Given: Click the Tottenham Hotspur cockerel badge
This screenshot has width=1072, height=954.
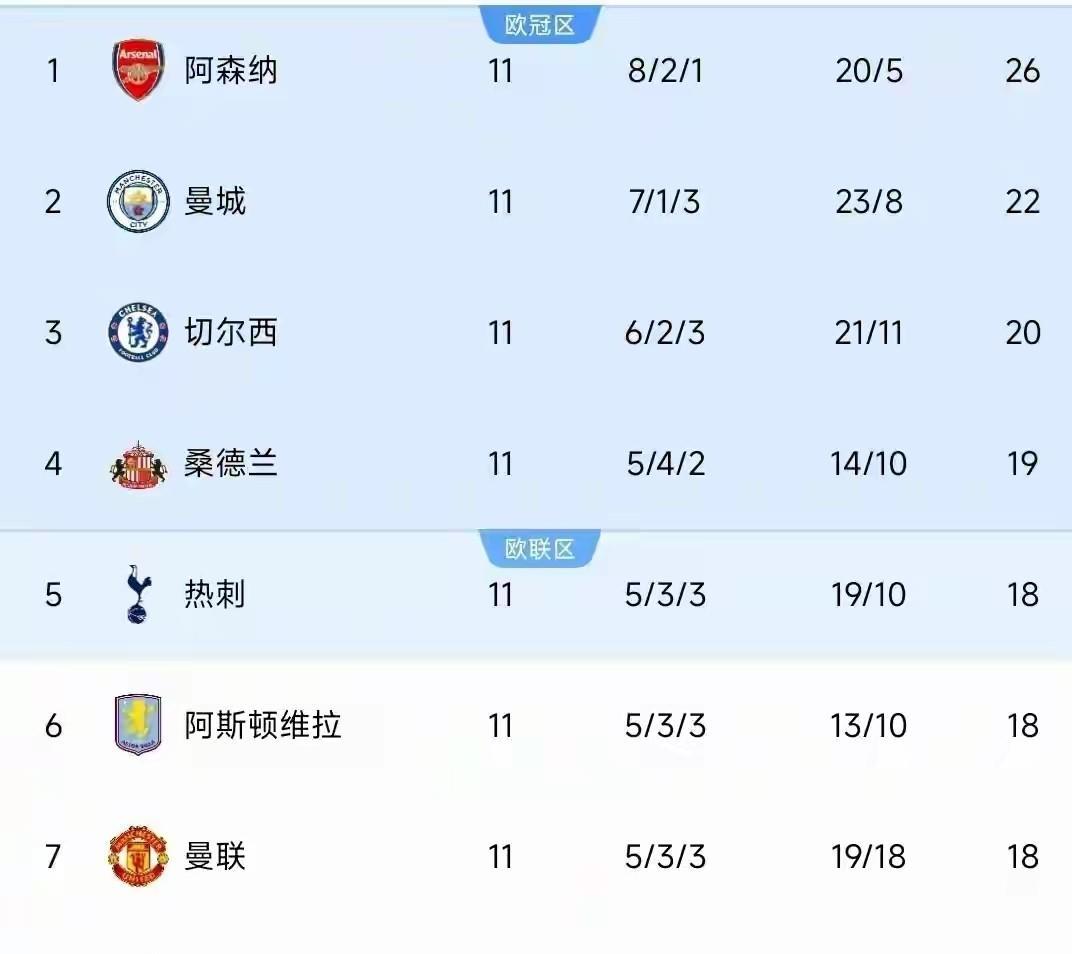Looking at the screenshot, I should pos(140,594).
